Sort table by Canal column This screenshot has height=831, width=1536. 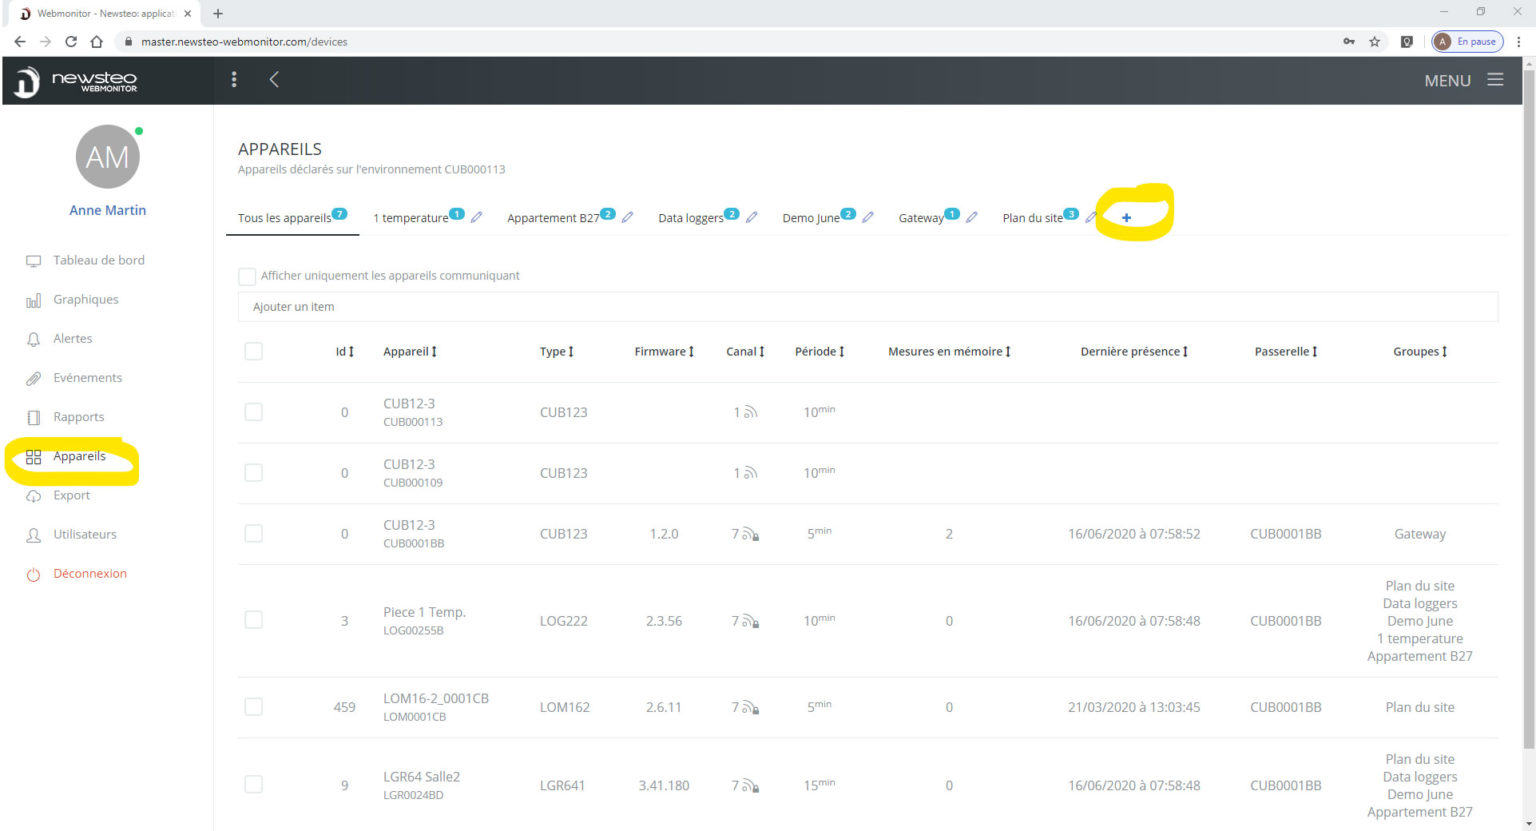pyautogui.click(x=745, y=351)
